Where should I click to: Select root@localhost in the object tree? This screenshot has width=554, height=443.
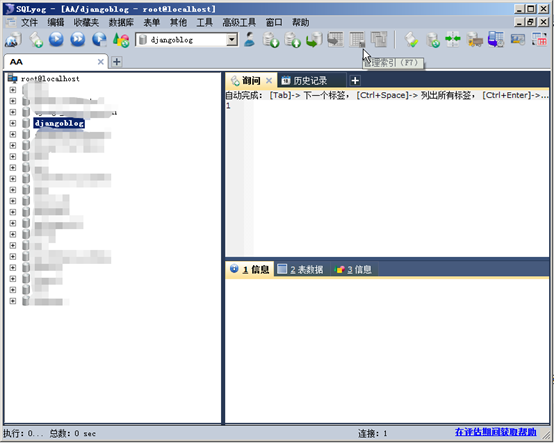[x=50, y=78]
